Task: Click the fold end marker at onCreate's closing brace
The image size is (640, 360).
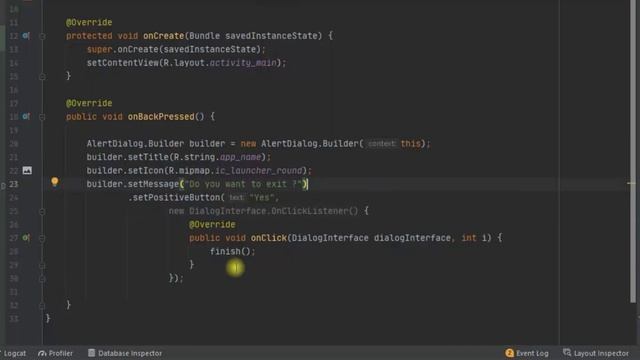Action: click(42, 76)
